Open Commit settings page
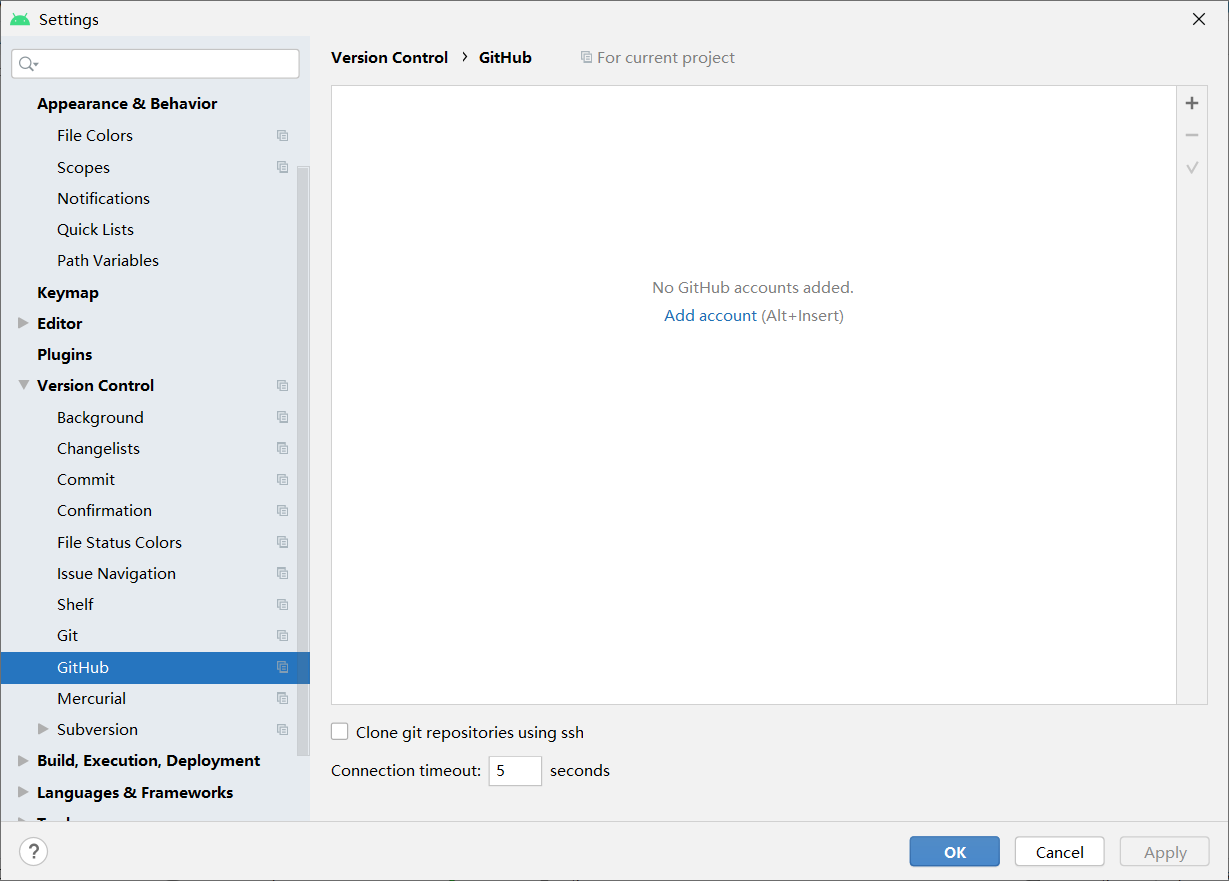The width and height of the screenshot is (1229, 881). pos(86,479)
